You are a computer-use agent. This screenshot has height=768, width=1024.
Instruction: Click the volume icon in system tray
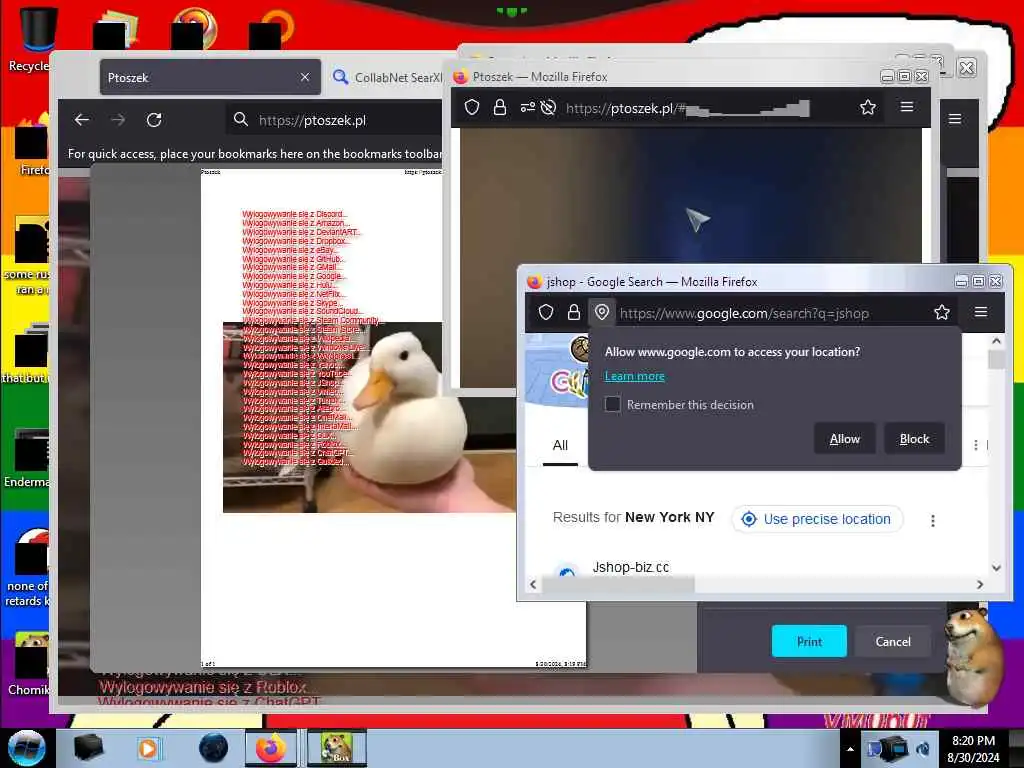point(923,749)
